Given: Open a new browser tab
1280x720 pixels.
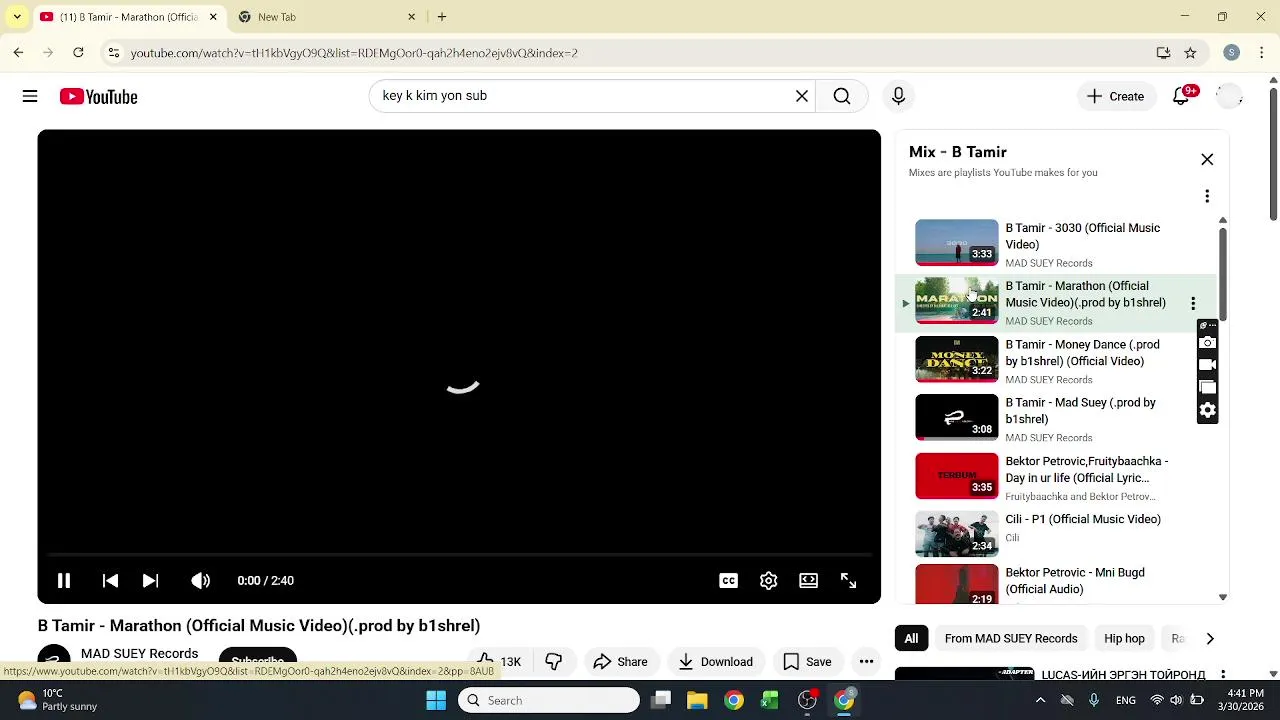Looking at the screenshot, I should [x=442, y=17].
